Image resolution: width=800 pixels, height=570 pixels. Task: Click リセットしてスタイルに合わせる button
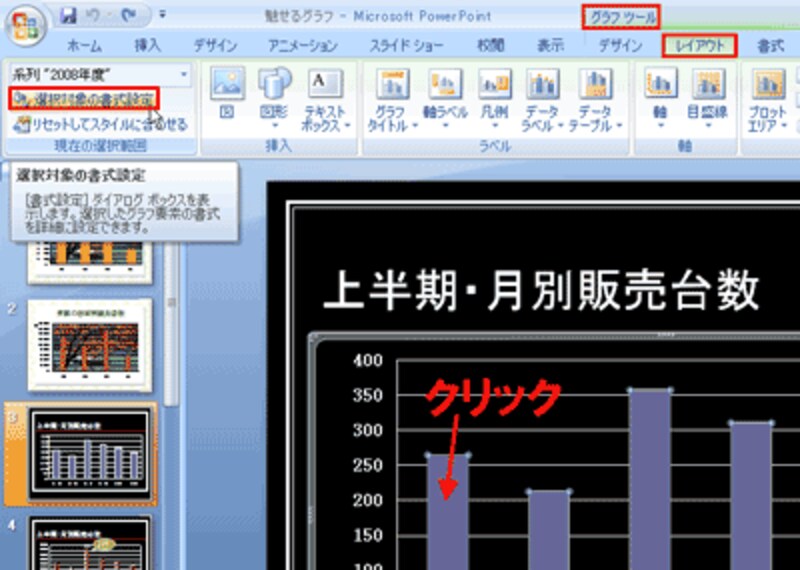point(100,125)
